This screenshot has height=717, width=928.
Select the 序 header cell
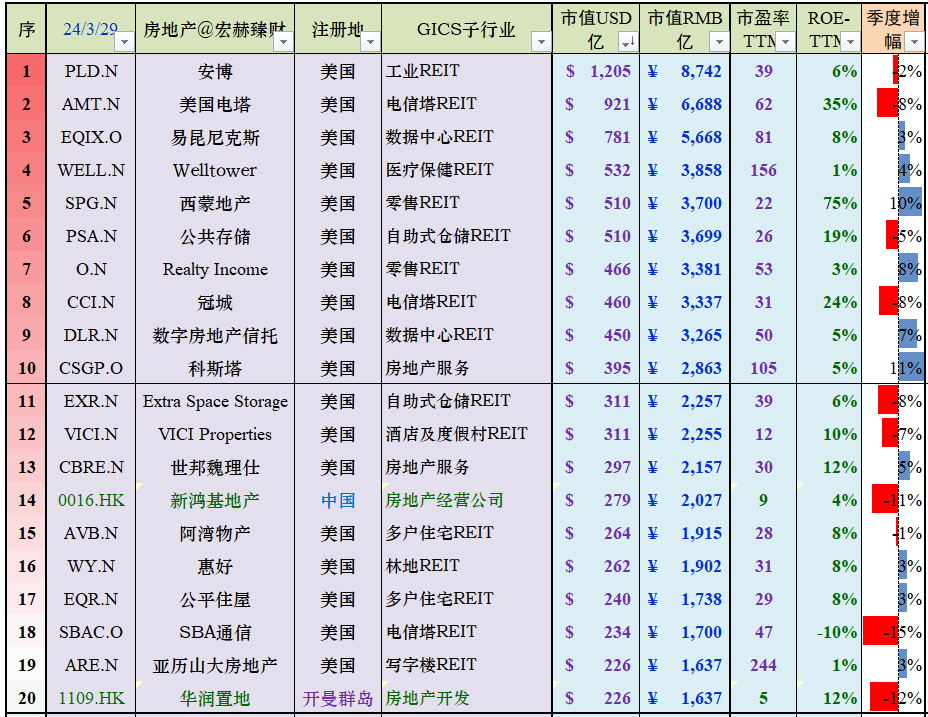26,29
